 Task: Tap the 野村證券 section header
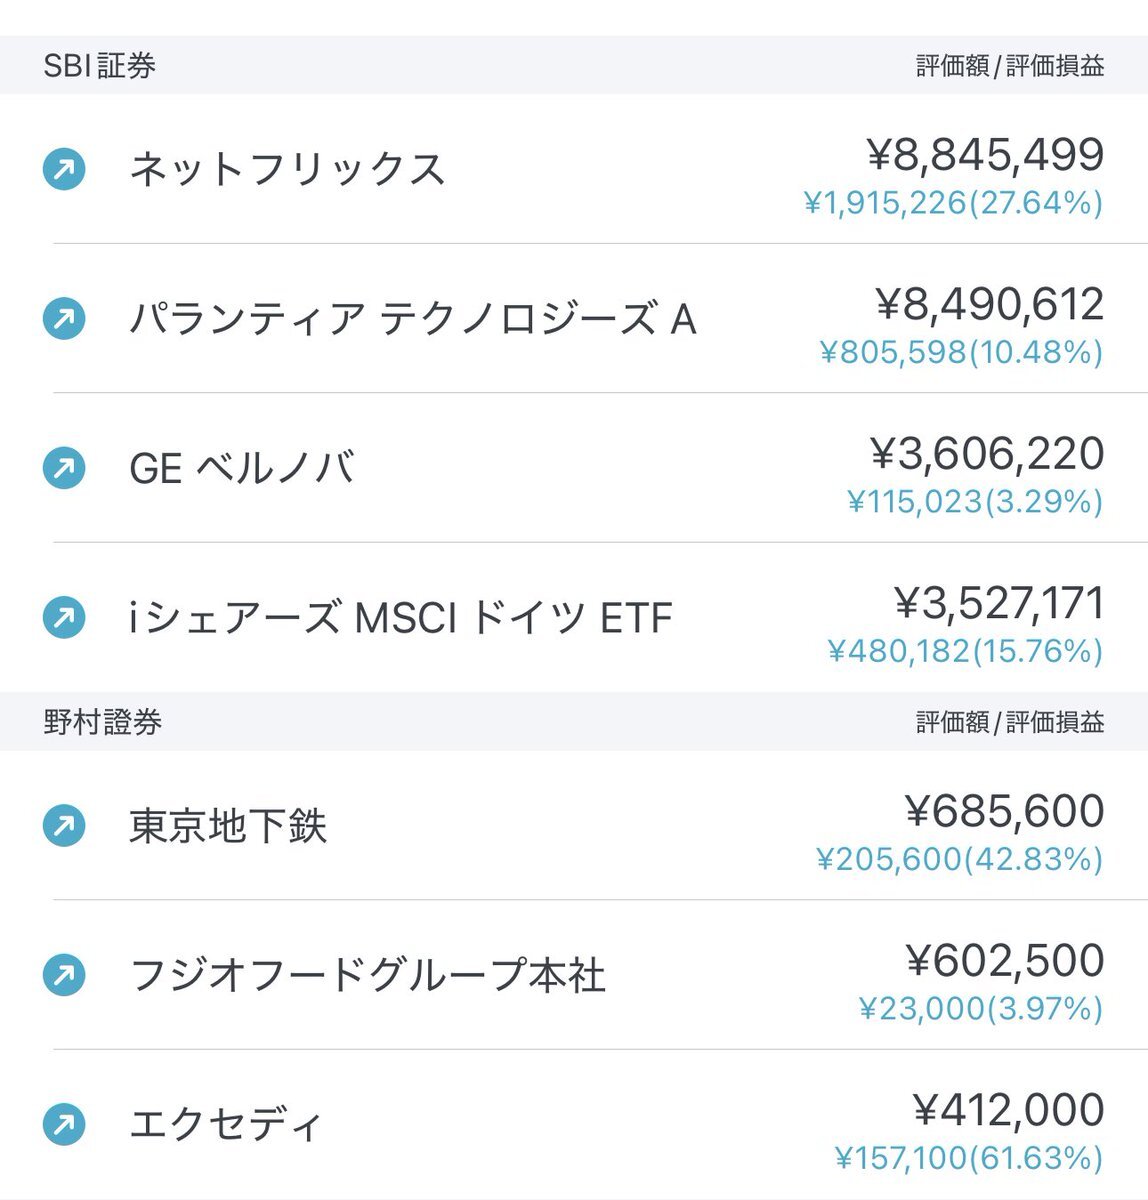coord(574,722)
